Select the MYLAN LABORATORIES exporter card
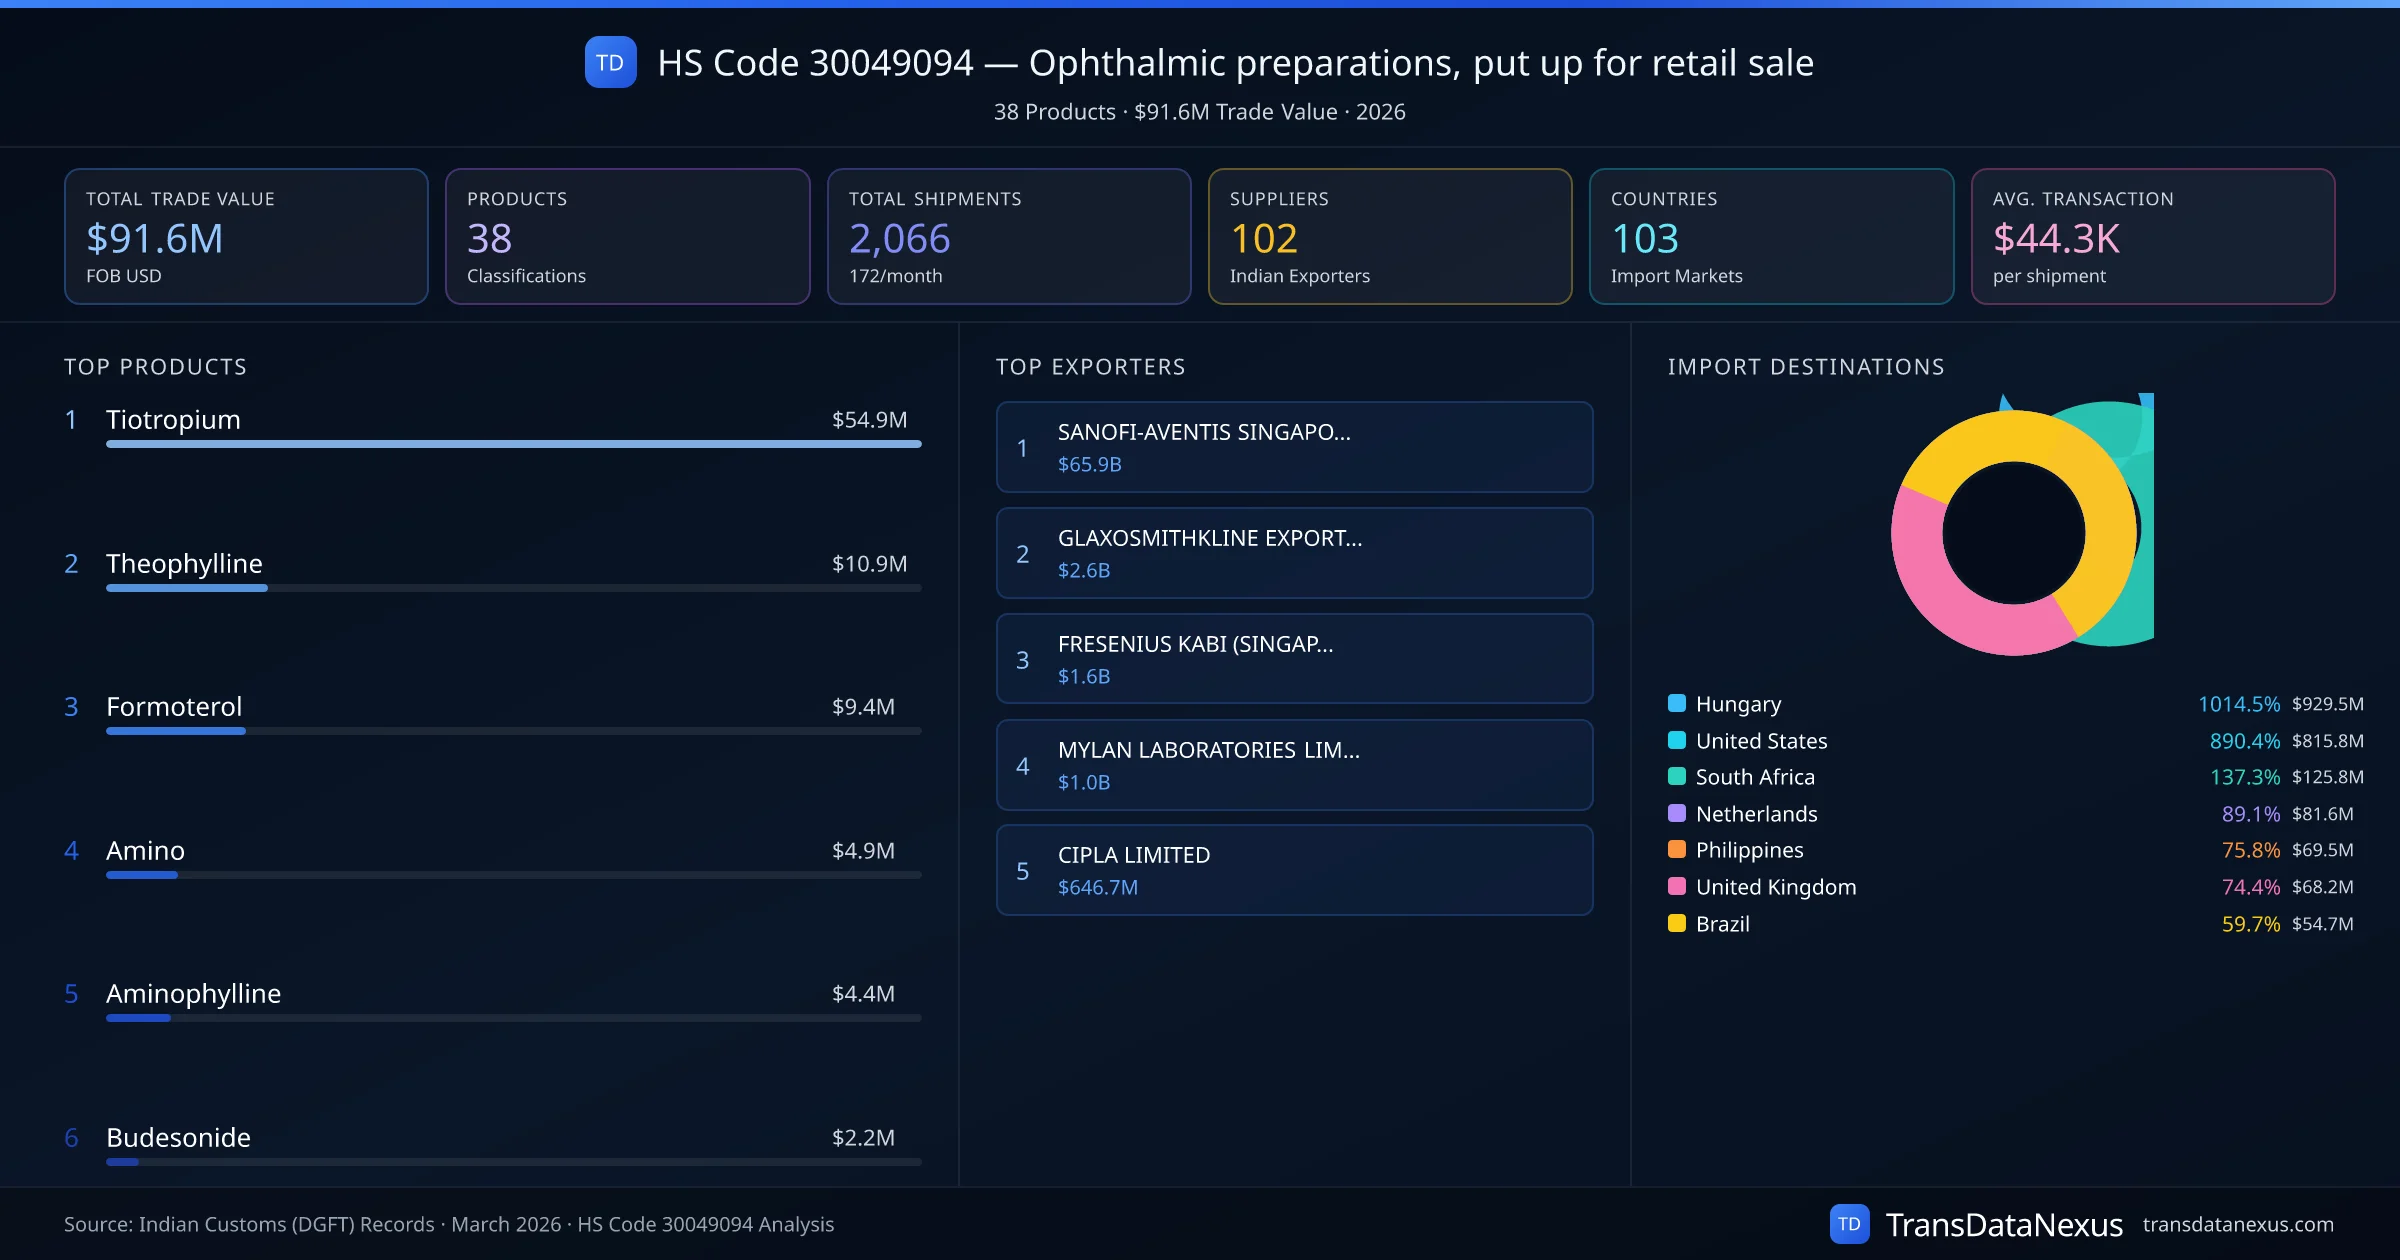This screenshot has height=1260, width=2400. click(1294, 765)
